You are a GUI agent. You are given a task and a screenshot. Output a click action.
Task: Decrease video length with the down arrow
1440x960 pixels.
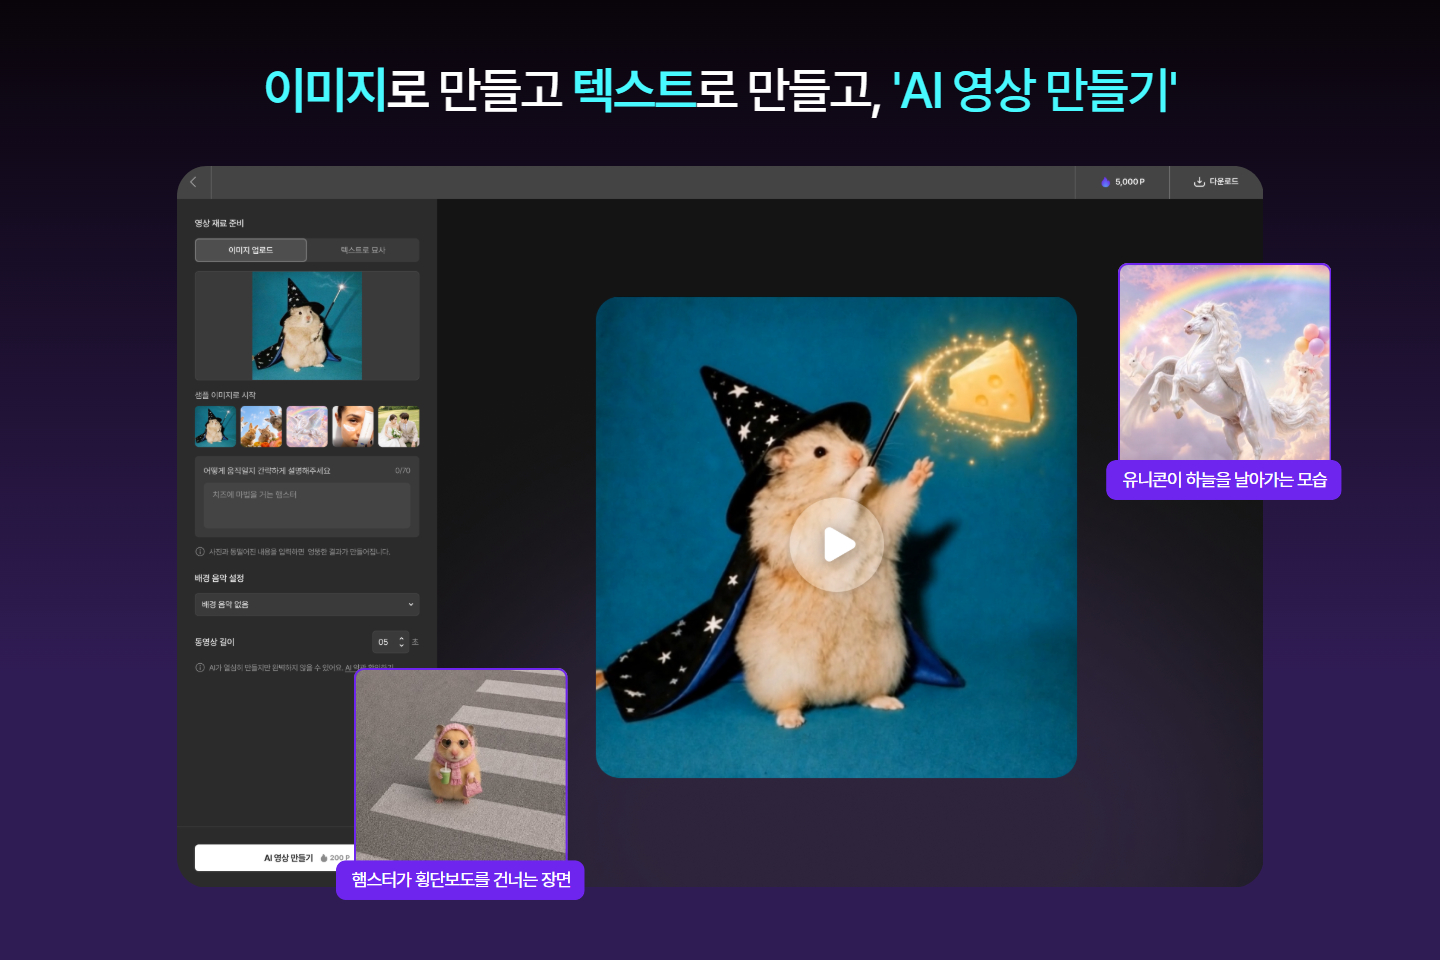click(402, 646)
